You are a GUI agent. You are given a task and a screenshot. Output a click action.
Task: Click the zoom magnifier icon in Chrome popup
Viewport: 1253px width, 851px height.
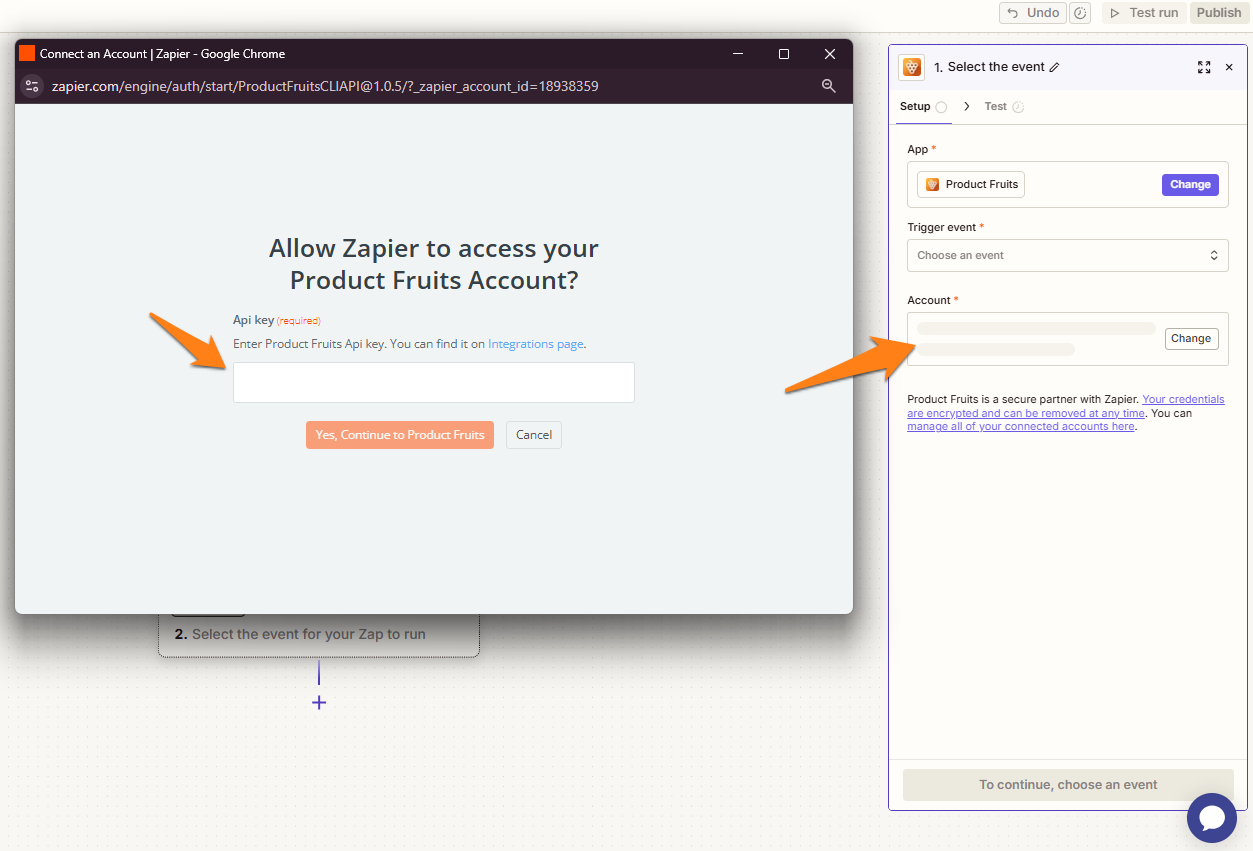tap(828, 86)
